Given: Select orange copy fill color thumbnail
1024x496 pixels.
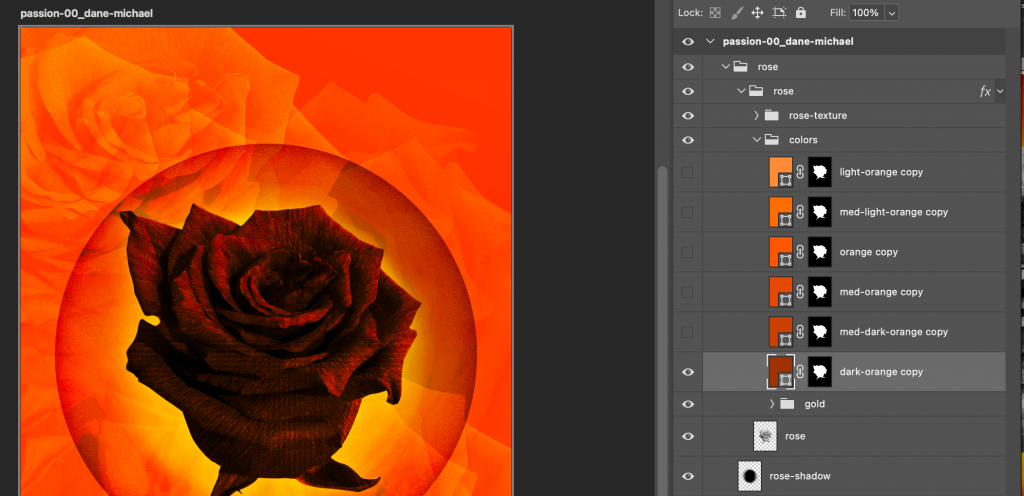Looking at the screenshot, I should (x=781, y=252).
